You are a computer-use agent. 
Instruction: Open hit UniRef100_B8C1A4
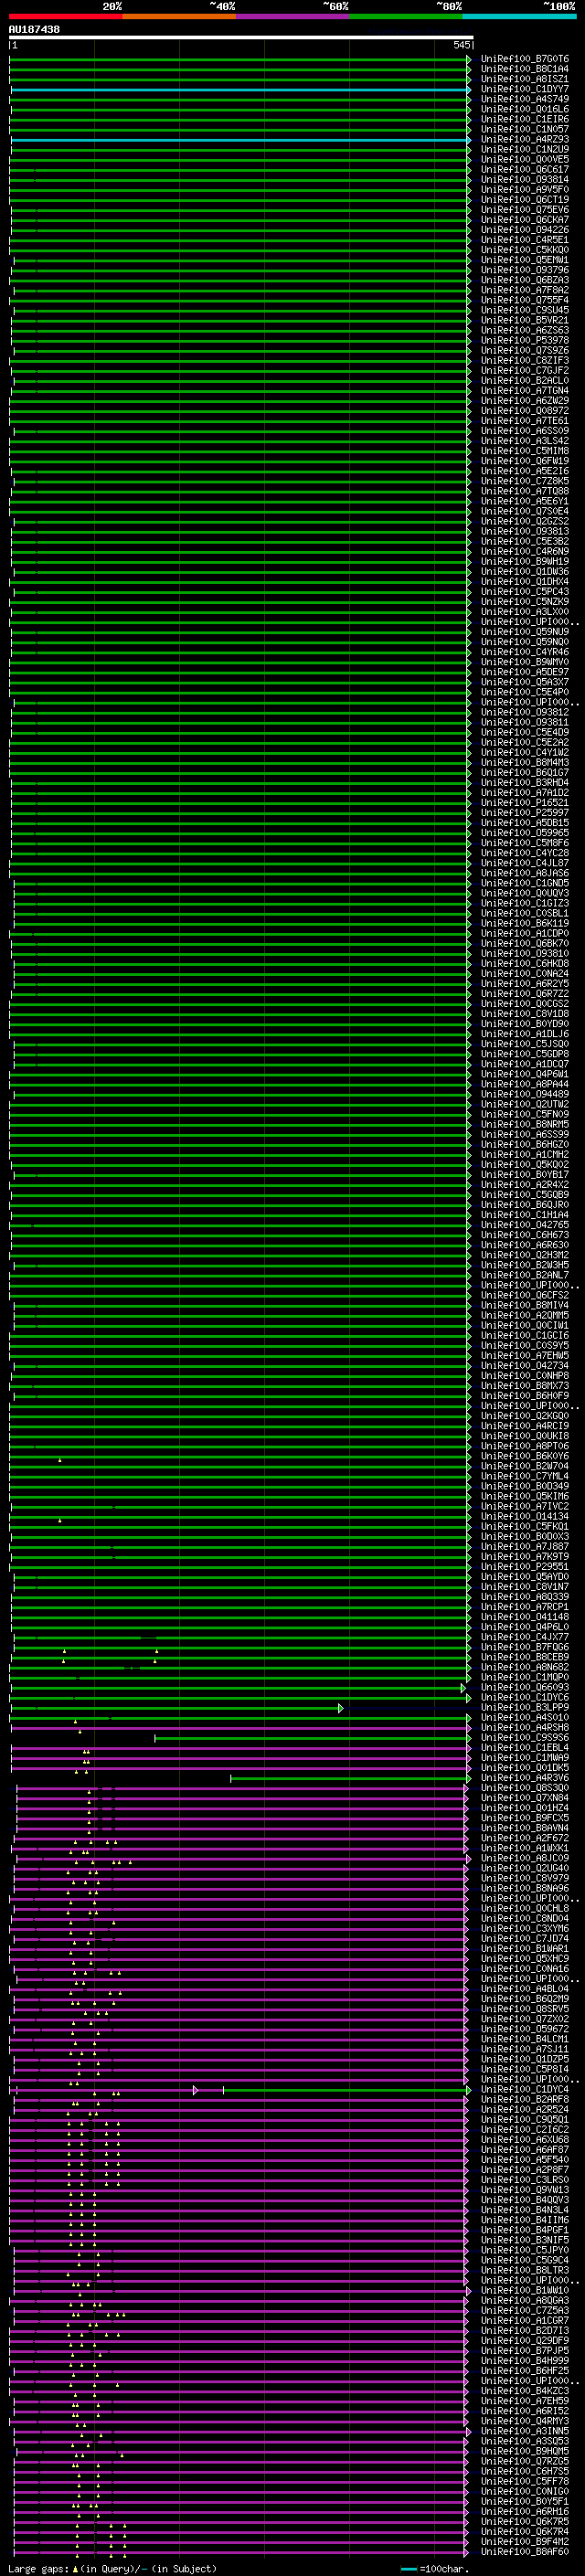tap(524, 69)
